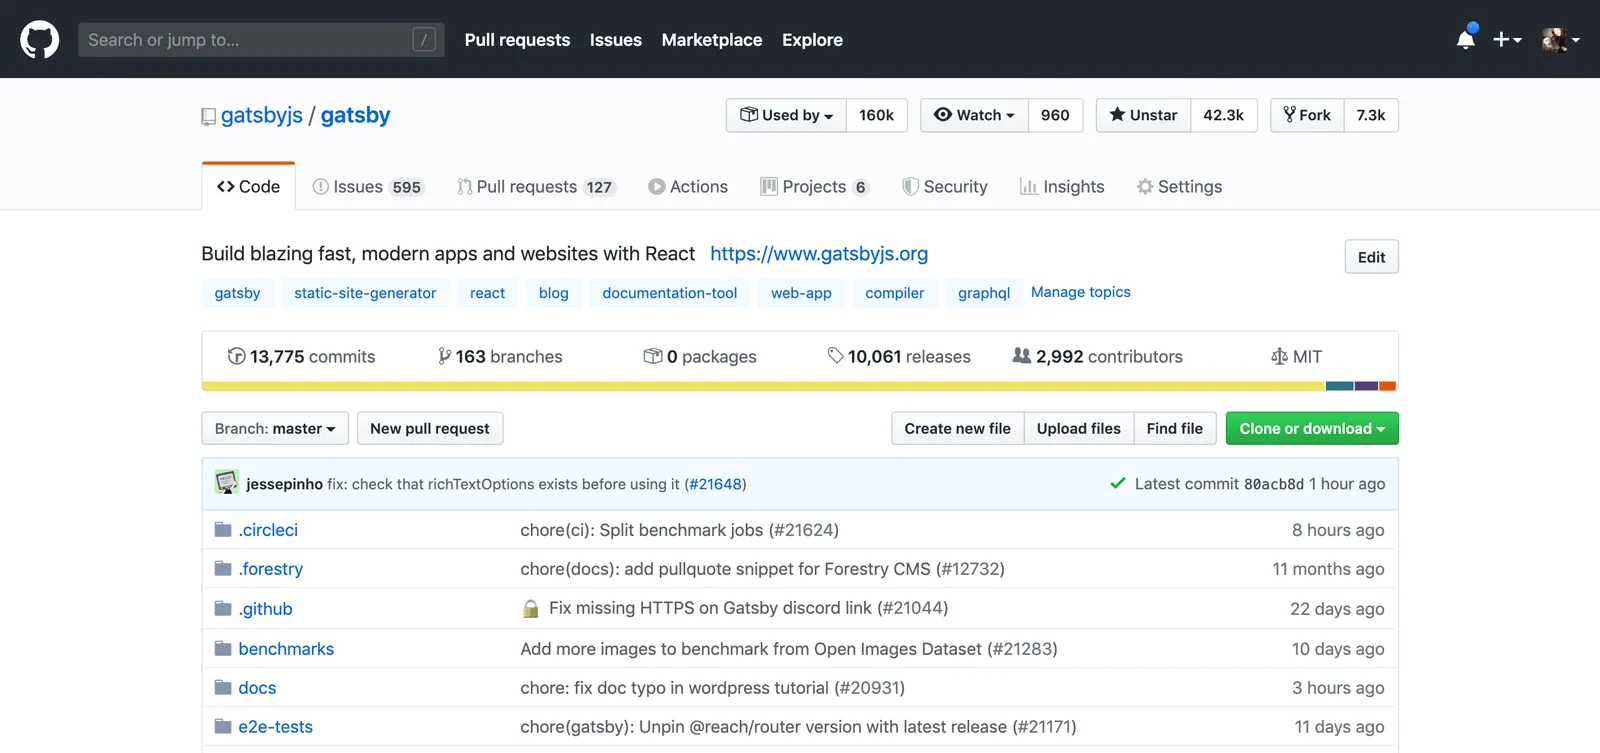Viewport: 1600px width, 753px height.
Task: Click the MIT license scale icon
Action: coord(1279,356)
